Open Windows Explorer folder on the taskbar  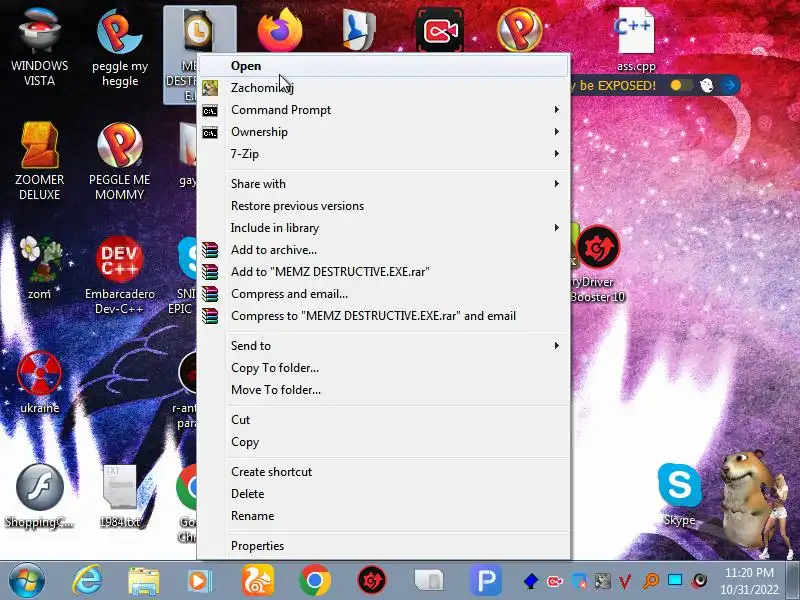click(x=143, y=581)
